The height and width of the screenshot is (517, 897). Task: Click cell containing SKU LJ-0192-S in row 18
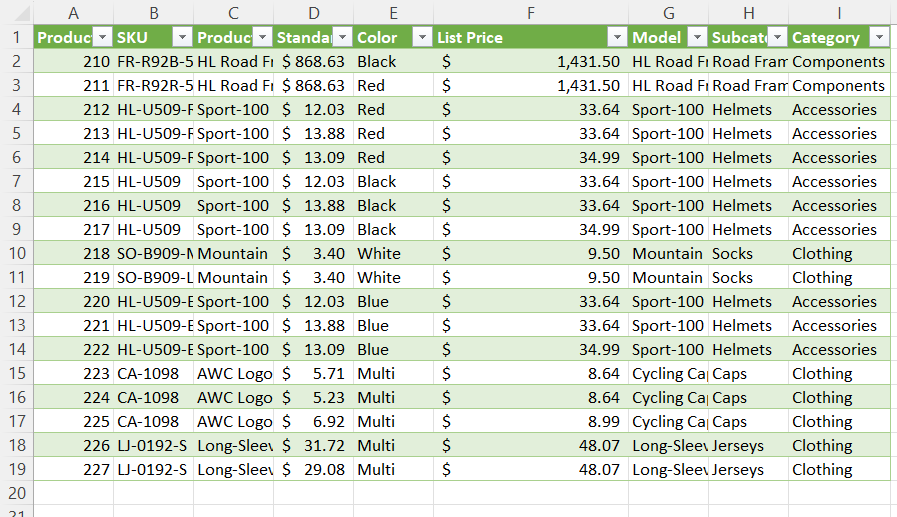[153, 446]
